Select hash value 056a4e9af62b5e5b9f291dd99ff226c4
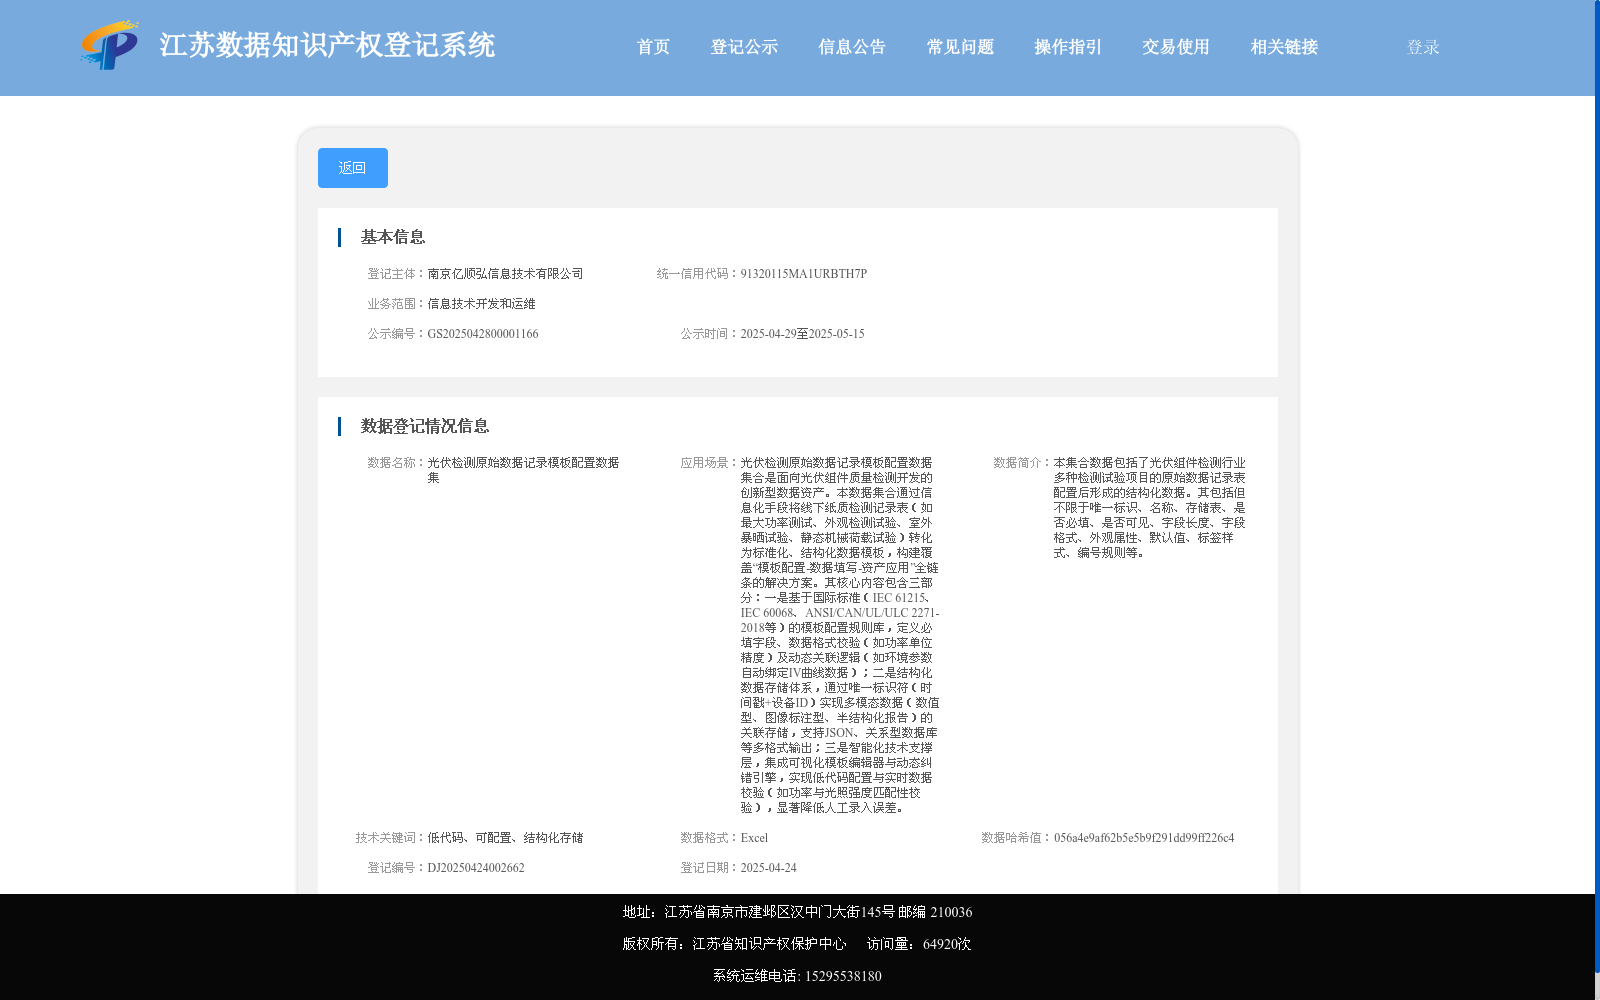 click(1144, 838)
